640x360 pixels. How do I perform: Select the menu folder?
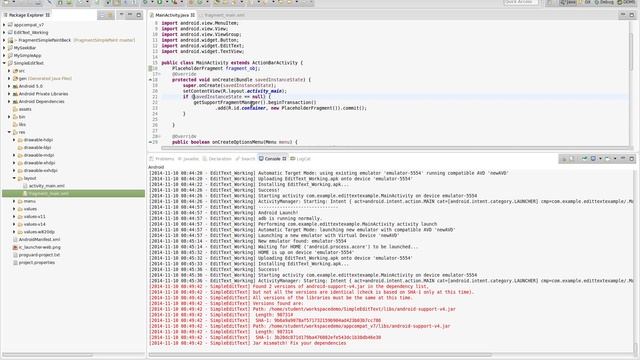pos(29,201)
